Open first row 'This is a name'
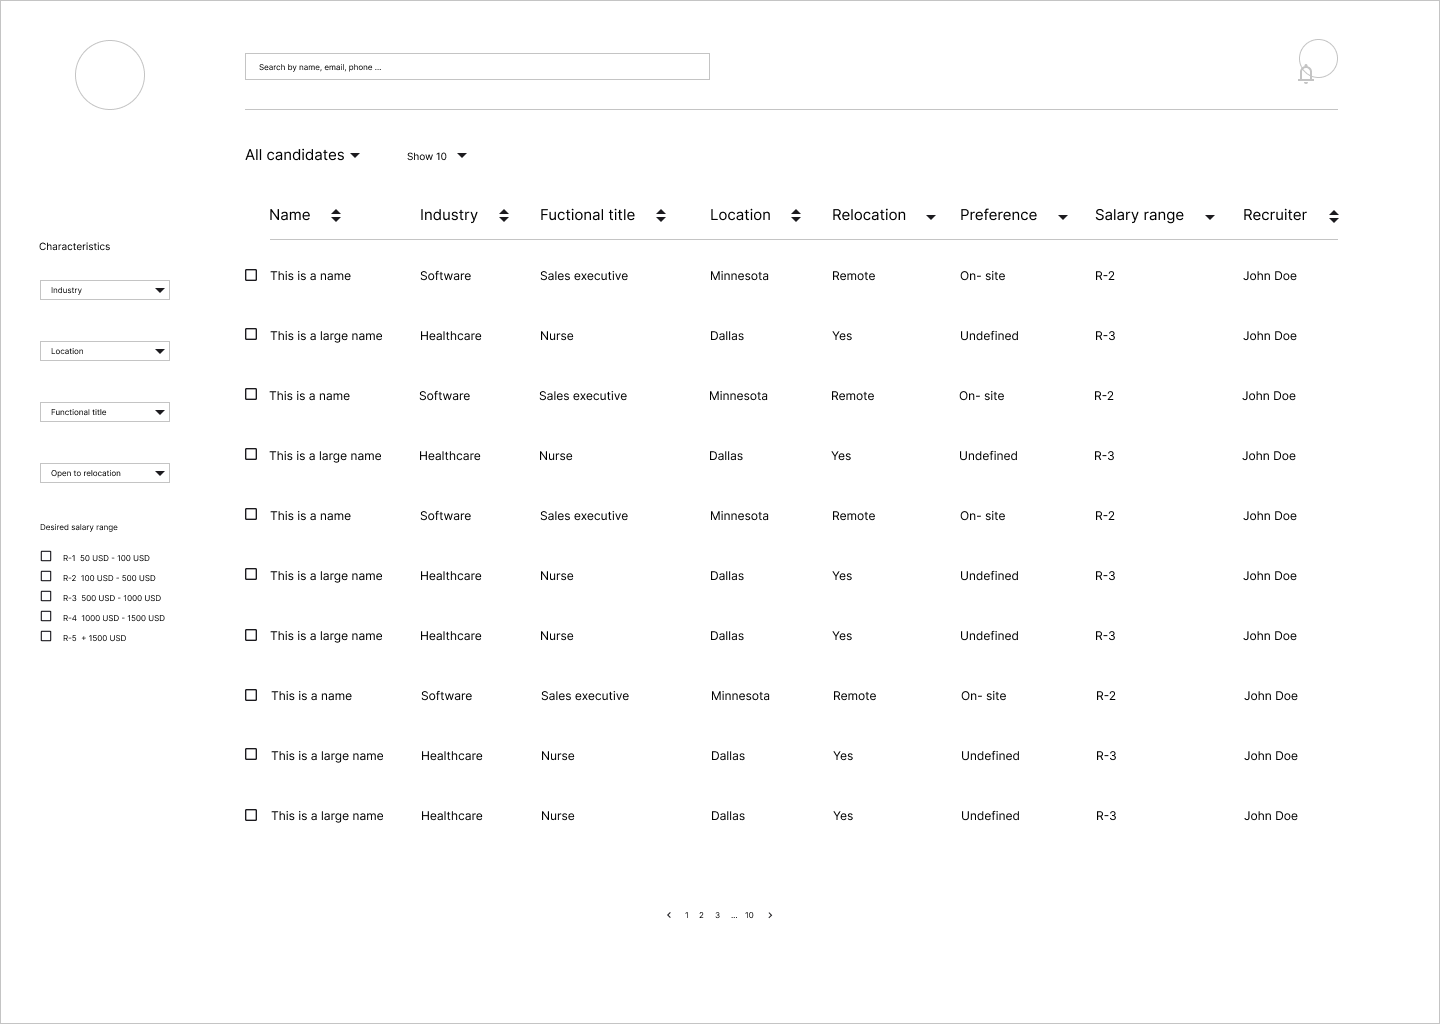 click(310, 276)
